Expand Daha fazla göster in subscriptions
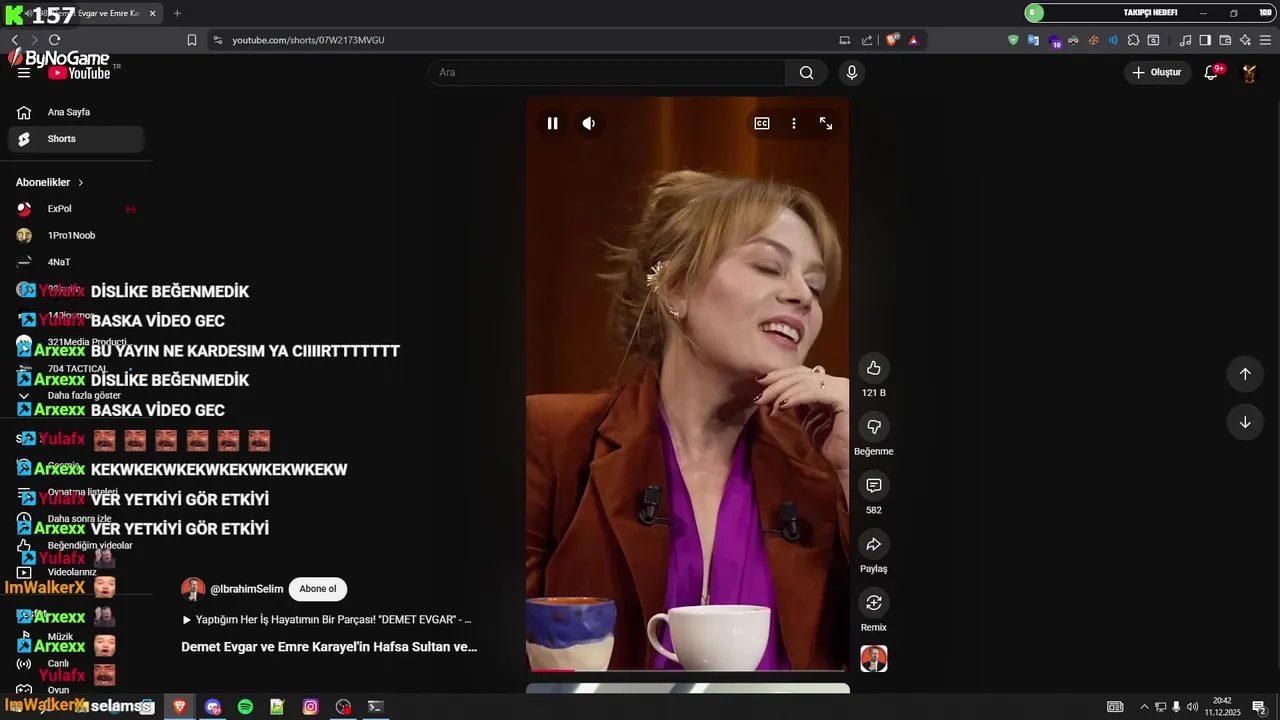The height and width of the screenshot is (720, 1280). [x=76, y=395]
